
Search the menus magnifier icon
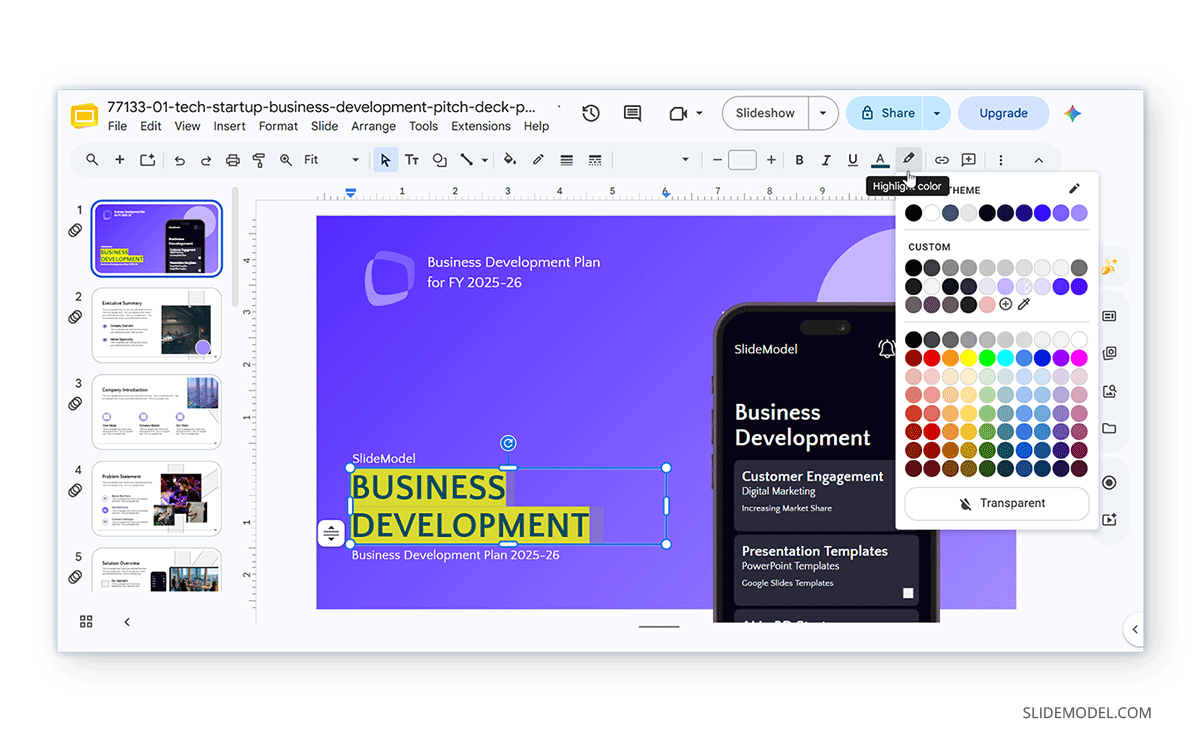(92, 160)
